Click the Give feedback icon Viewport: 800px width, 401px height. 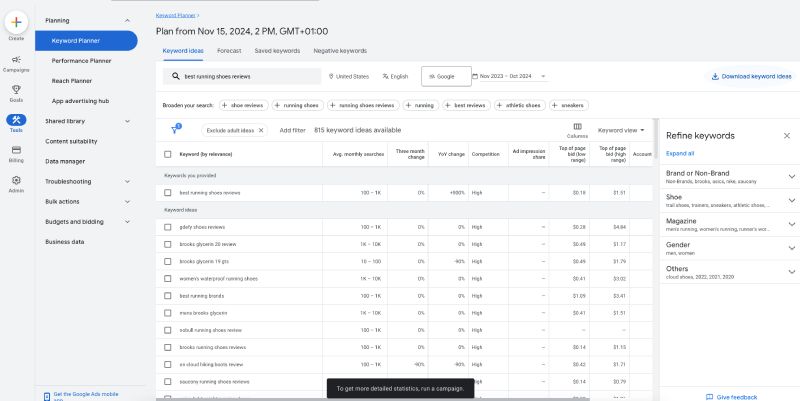[709, 397]
